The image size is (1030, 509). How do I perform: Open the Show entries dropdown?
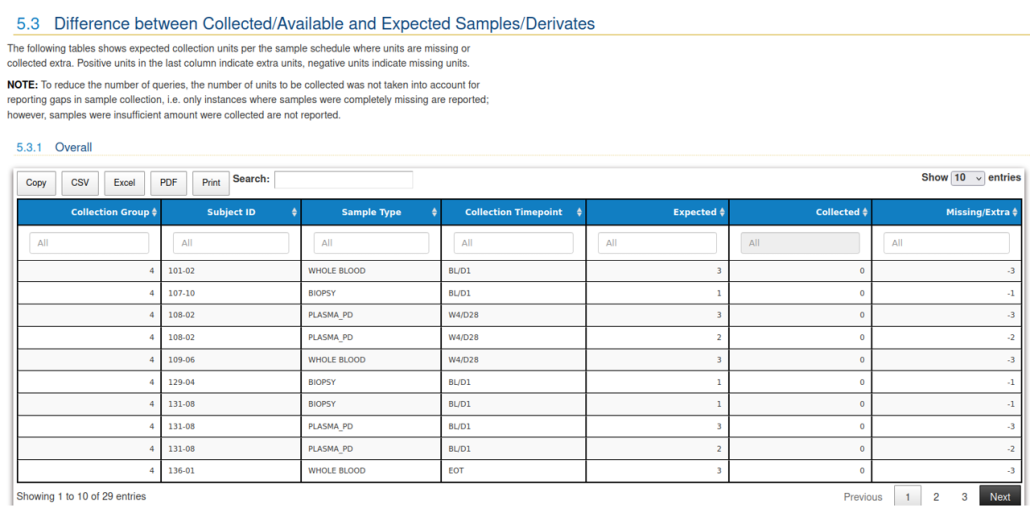[967, 178]
